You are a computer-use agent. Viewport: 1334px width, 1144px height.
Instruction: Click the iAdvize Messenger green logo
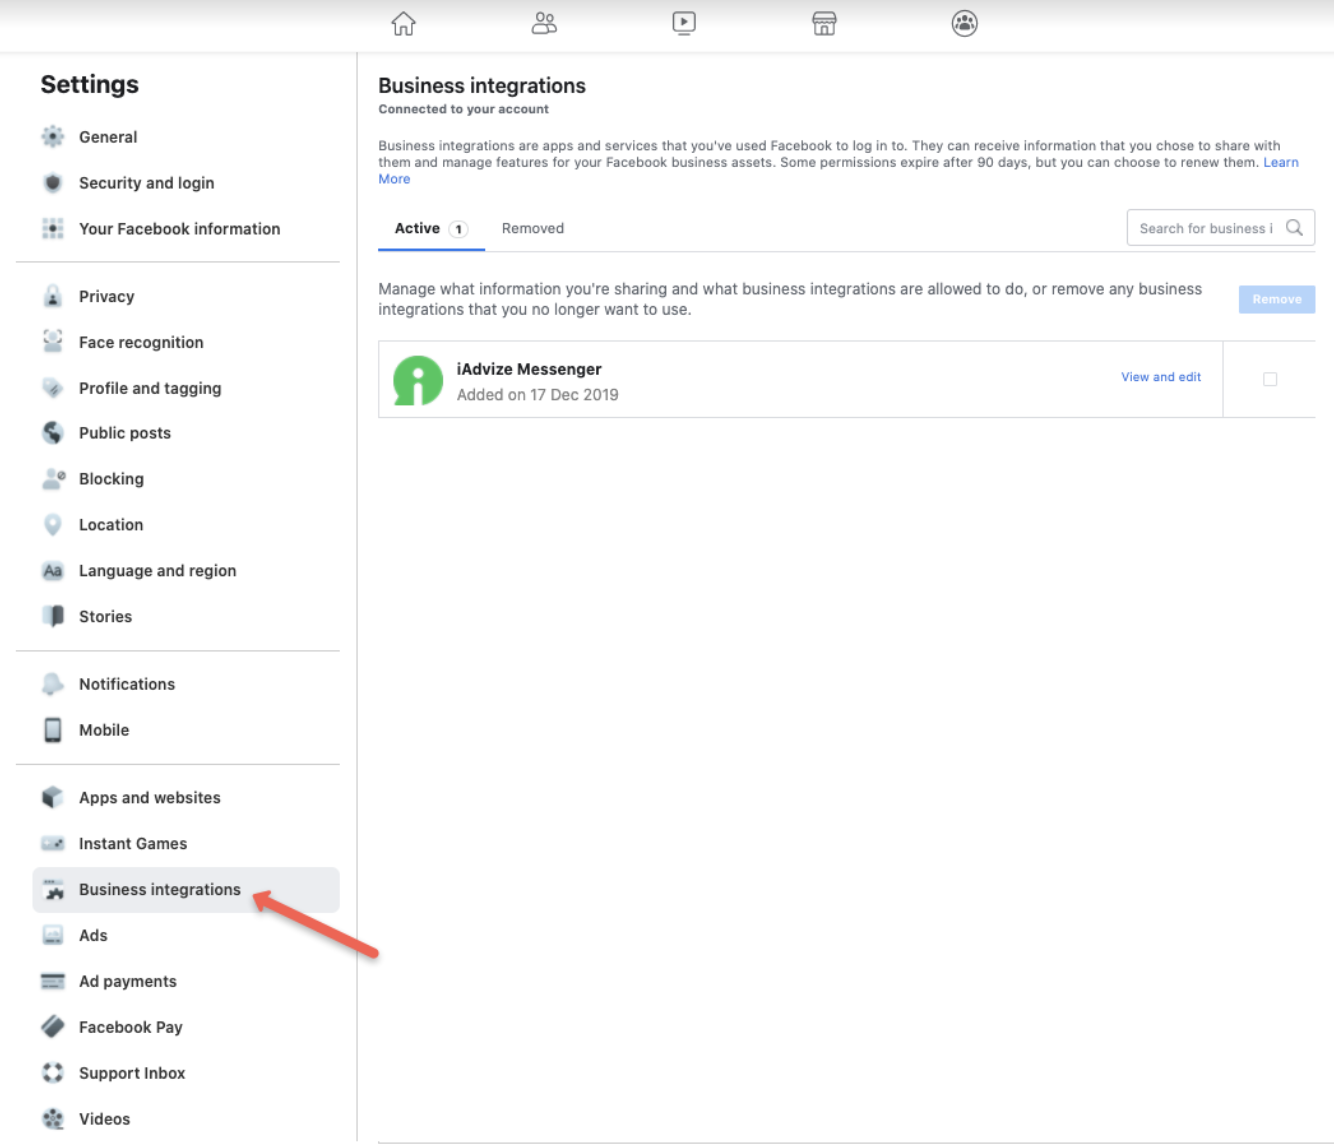(x=418, y=381)
